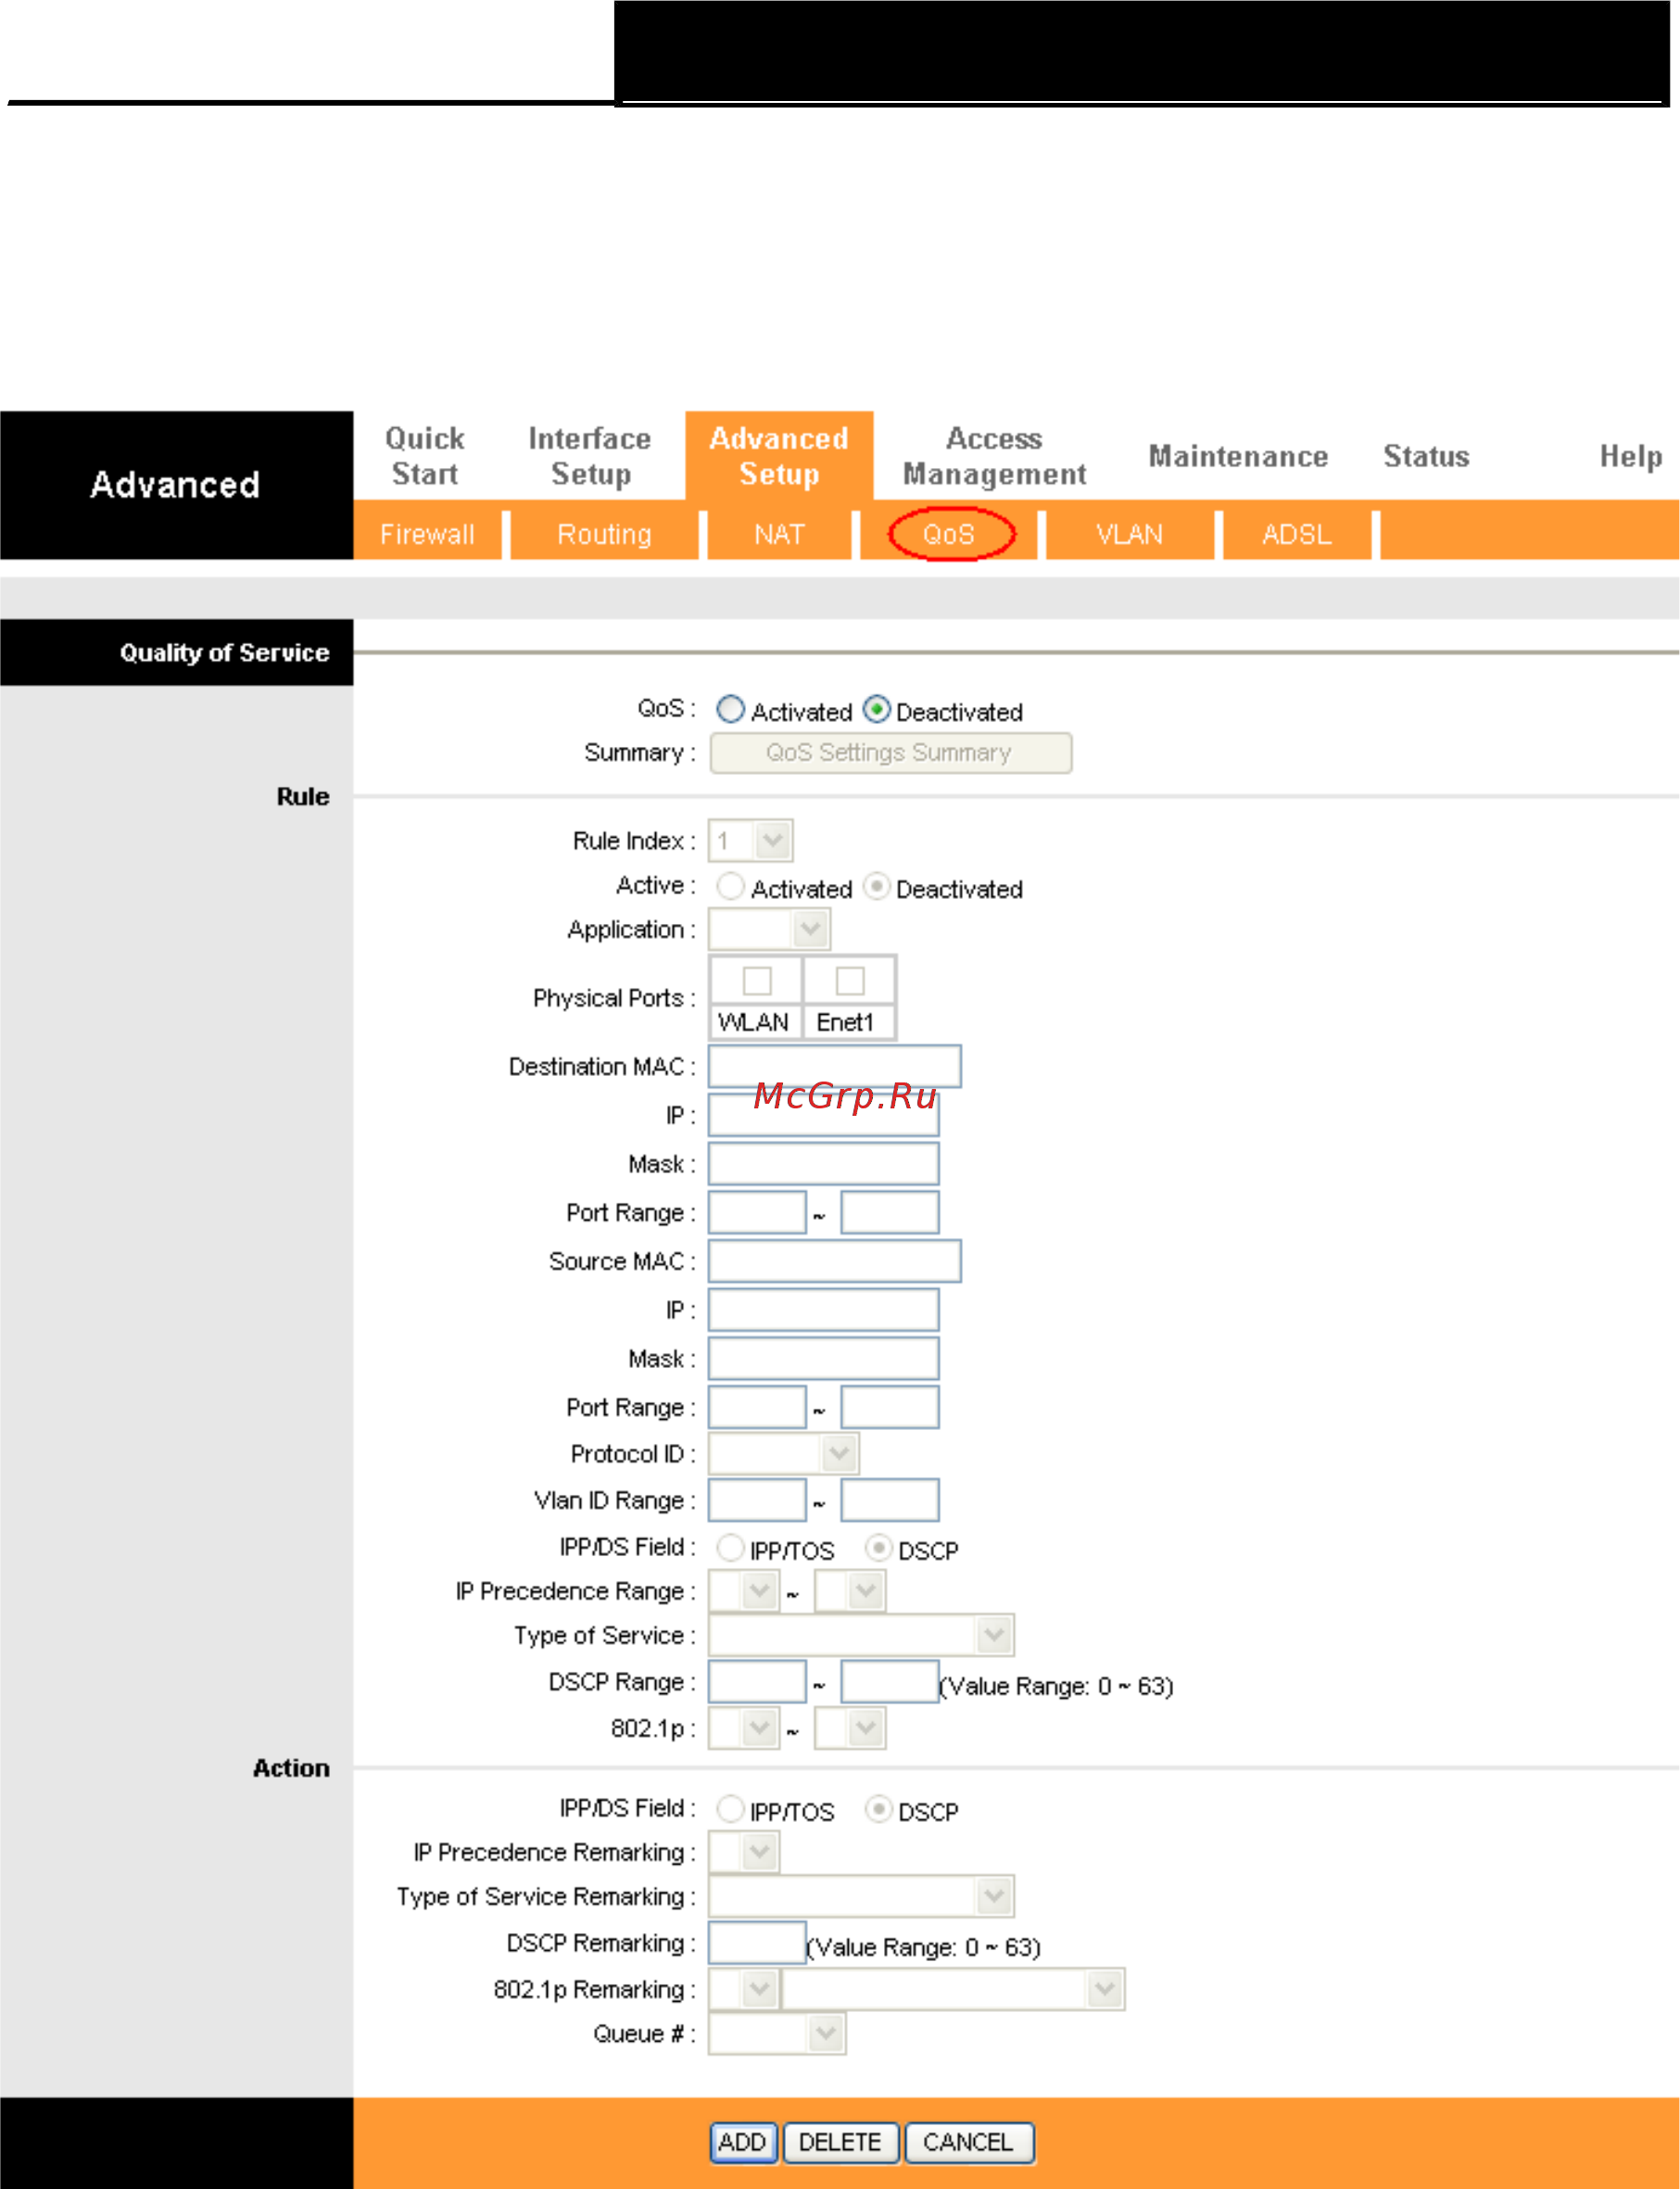The height and width of the screenshot is (2189, 1680).
Task: Open the VLAN submenu
Action: point(1129,534)
